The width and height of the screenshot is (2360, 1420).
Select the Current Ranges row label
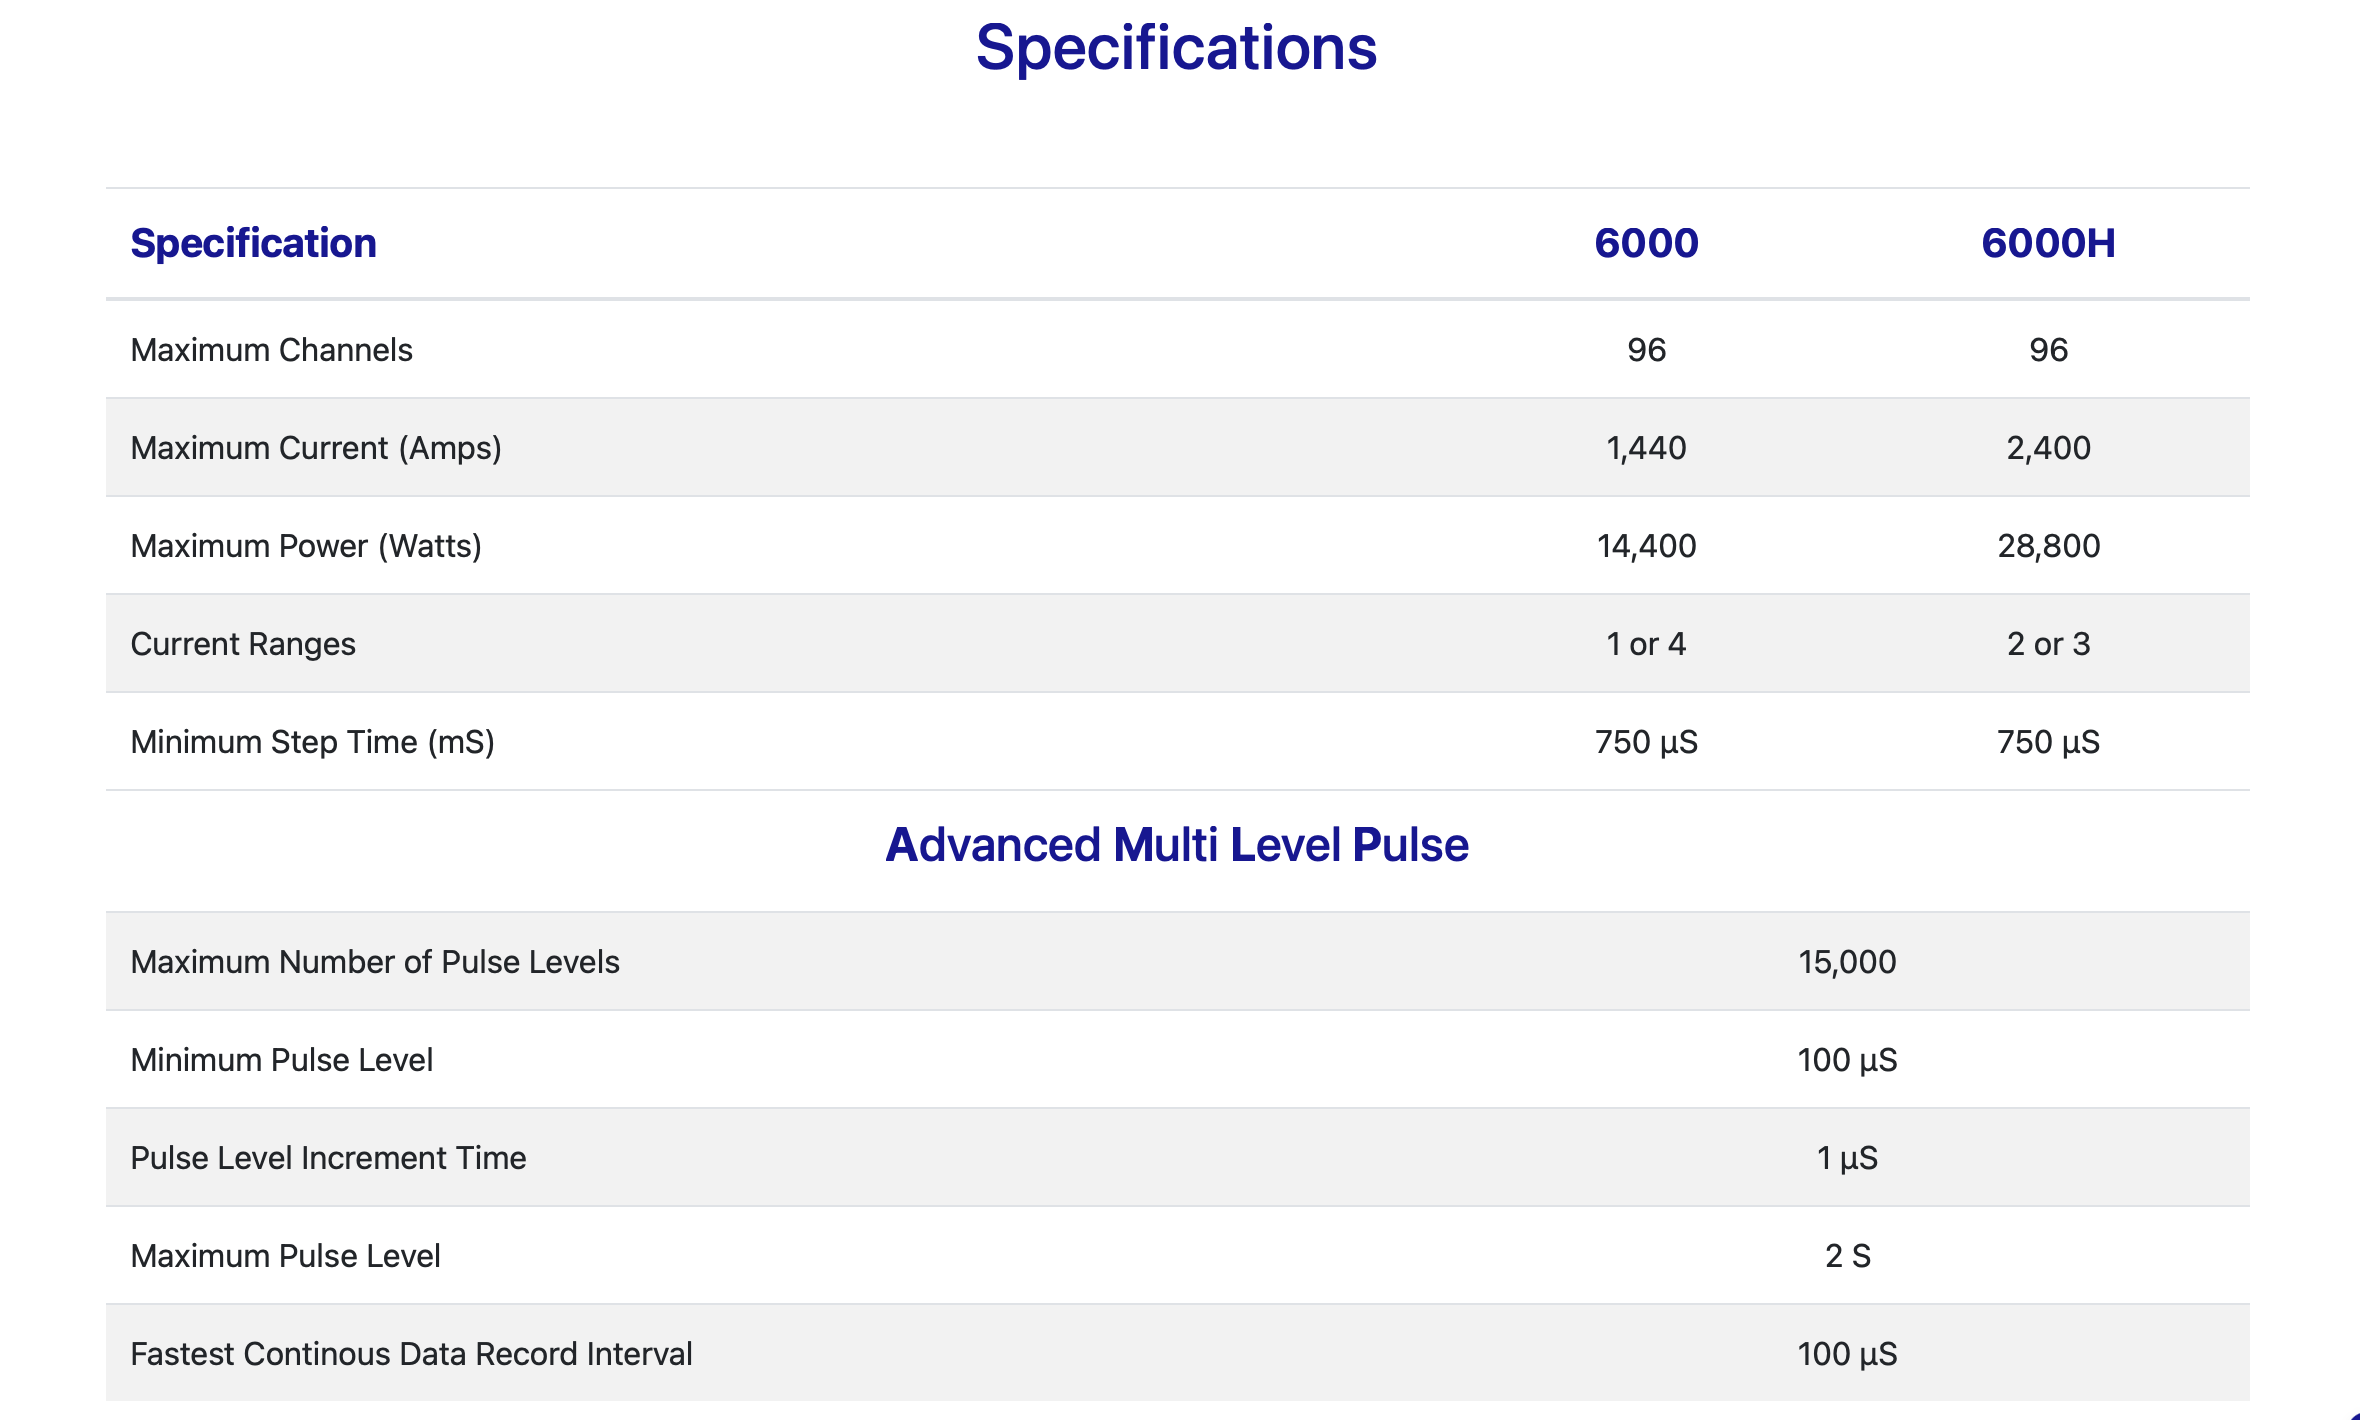tap(243, 644)
